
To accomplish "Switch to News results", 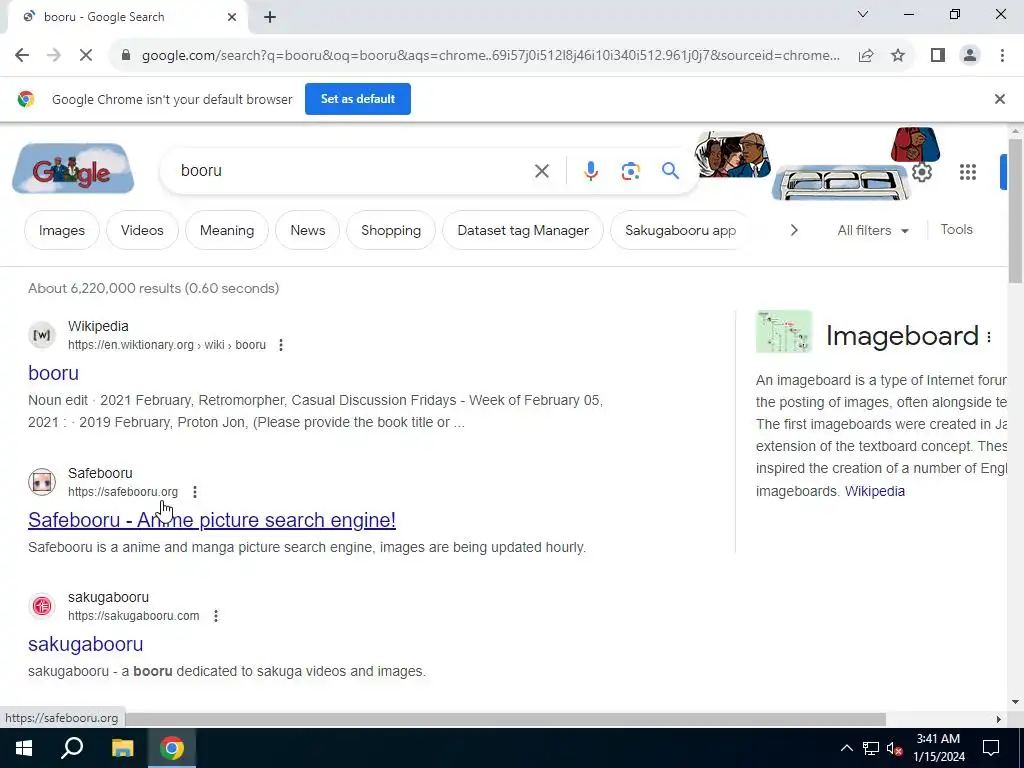I will [308, 230].
